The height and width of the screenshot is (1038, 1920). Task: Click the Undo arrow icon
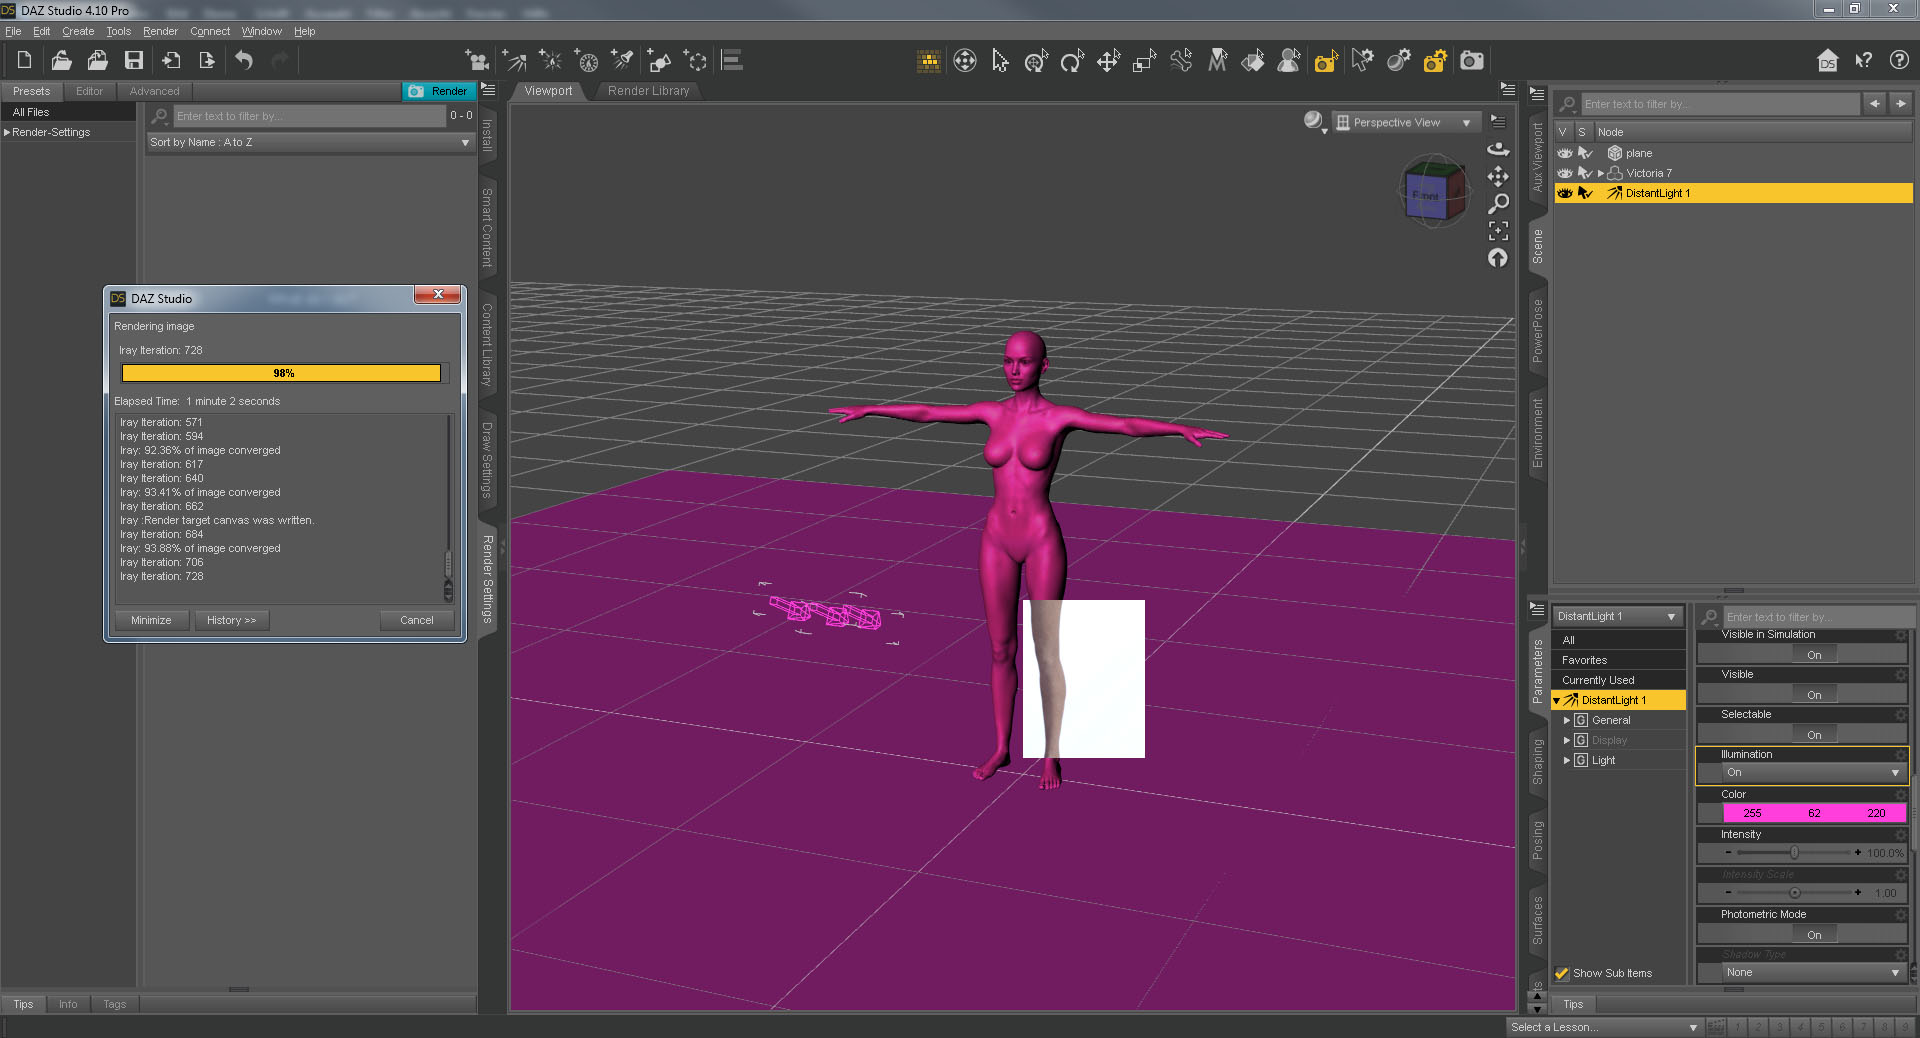[x=244, y=61]
